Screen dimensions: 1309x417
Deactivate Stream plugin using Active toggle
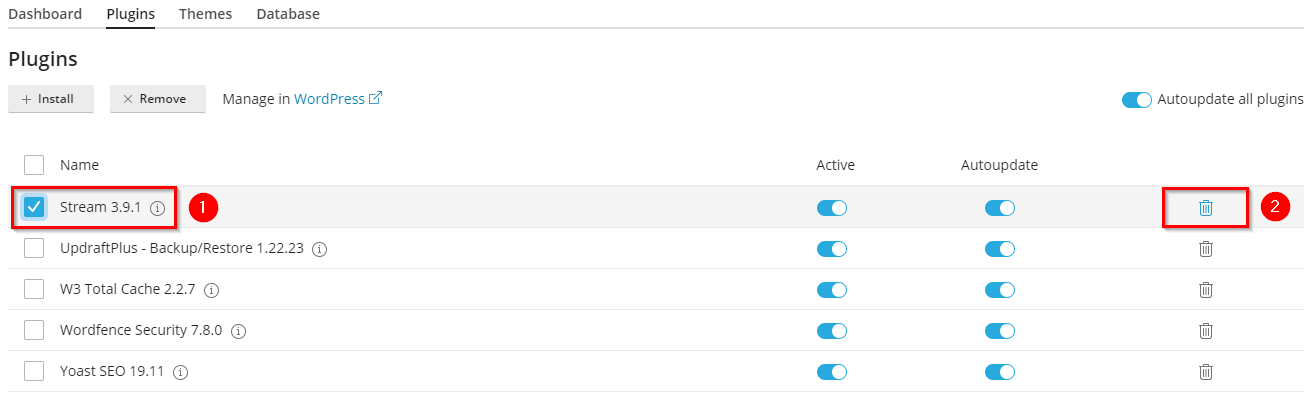click(x=832, y=208)
